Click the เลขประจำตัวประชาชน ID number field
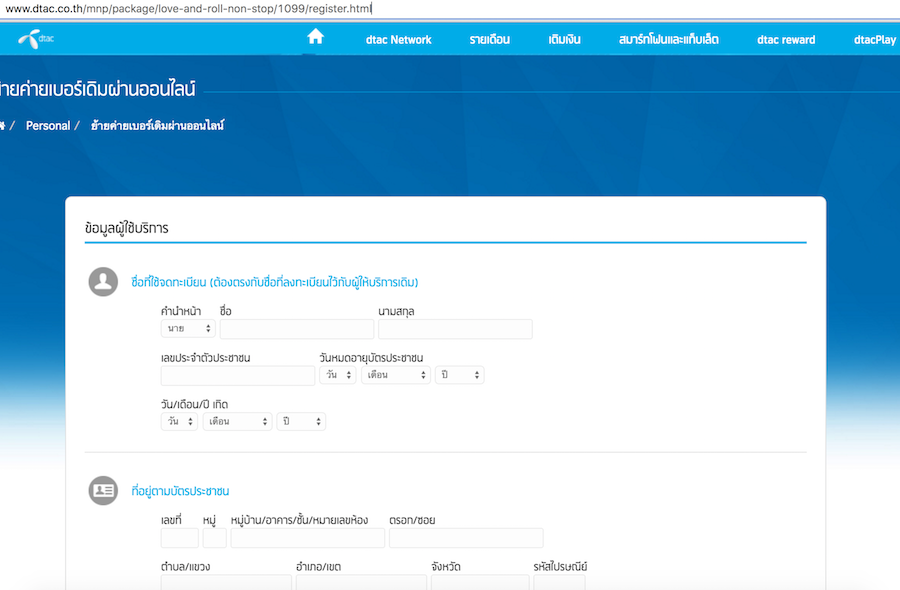Viewport: 900px width, 590px height. (238, 375)
